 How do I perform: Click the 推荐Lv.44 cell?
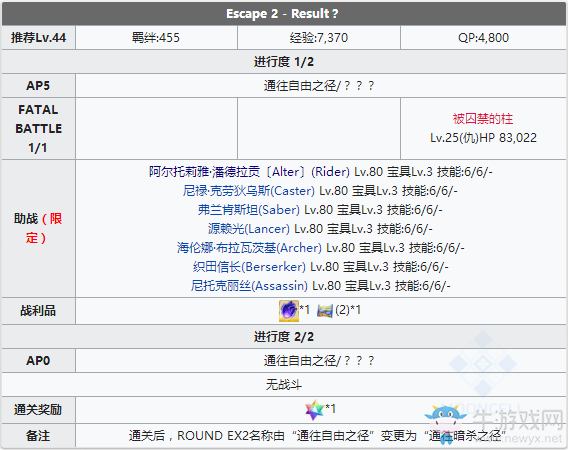coord(38,38)
